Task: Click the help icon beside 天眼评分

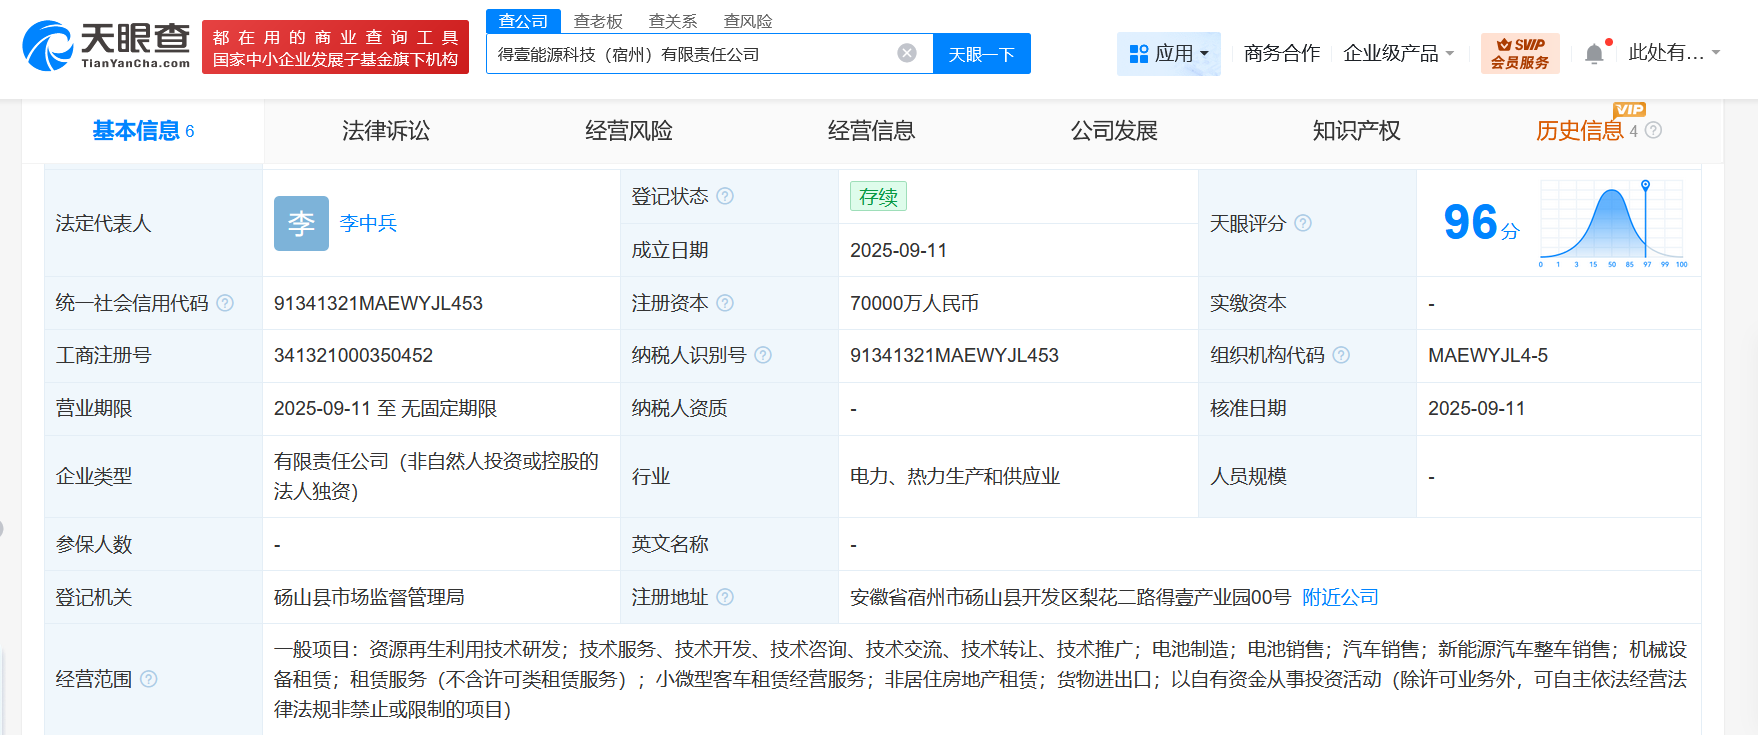Action: (1303, 223)
